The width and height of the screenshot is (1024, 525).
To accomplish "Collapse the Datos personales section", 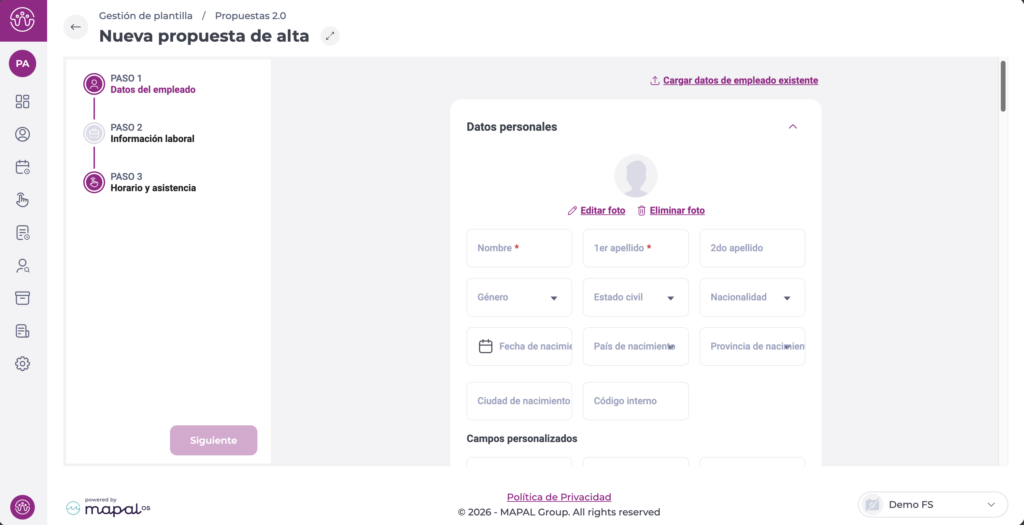I will pyautogui.click(x=793, y=127).
